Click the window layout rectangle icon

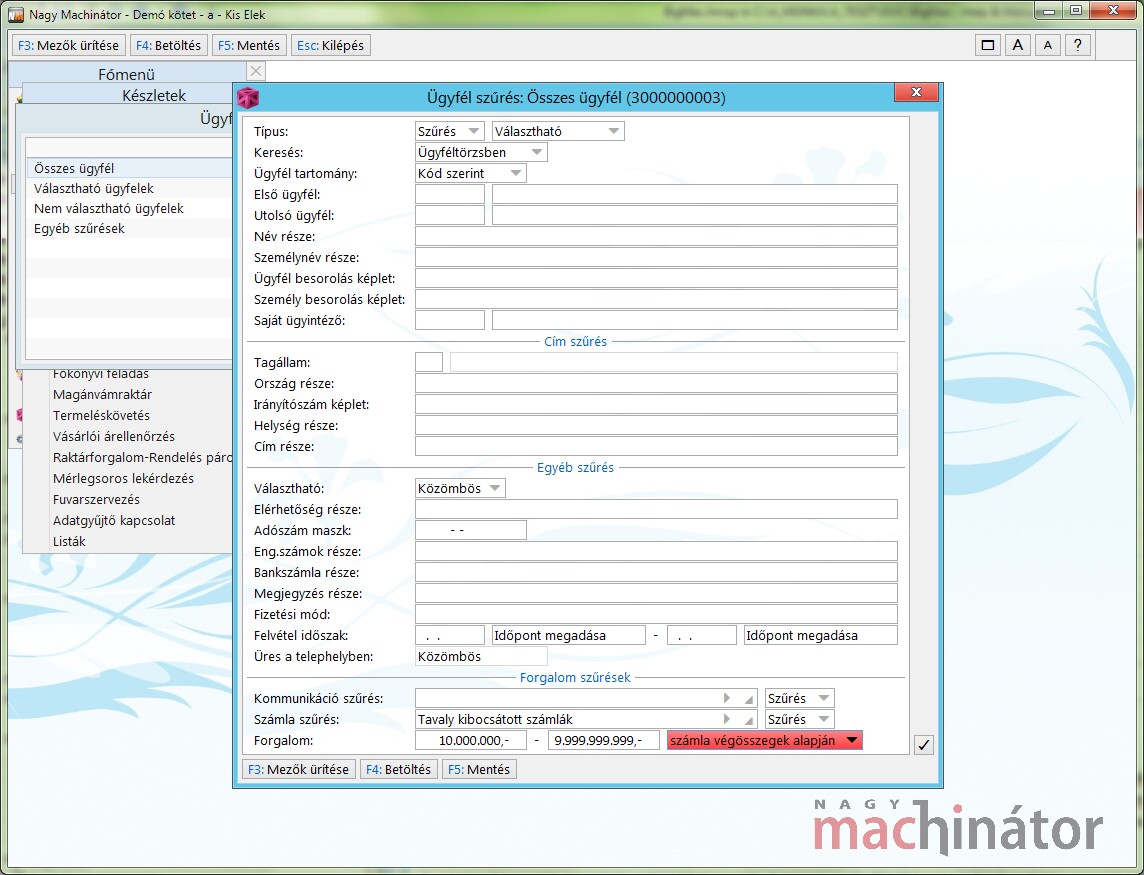(988, 45)
